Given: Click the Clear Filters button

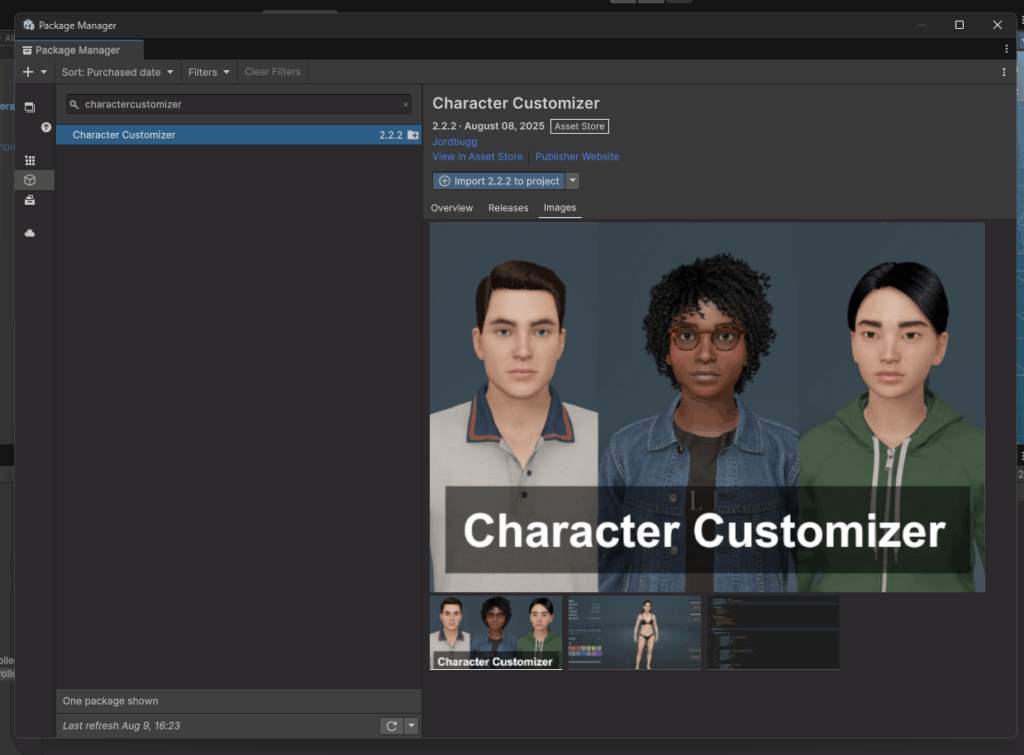Looking at the screenshot, I should 272,72.
